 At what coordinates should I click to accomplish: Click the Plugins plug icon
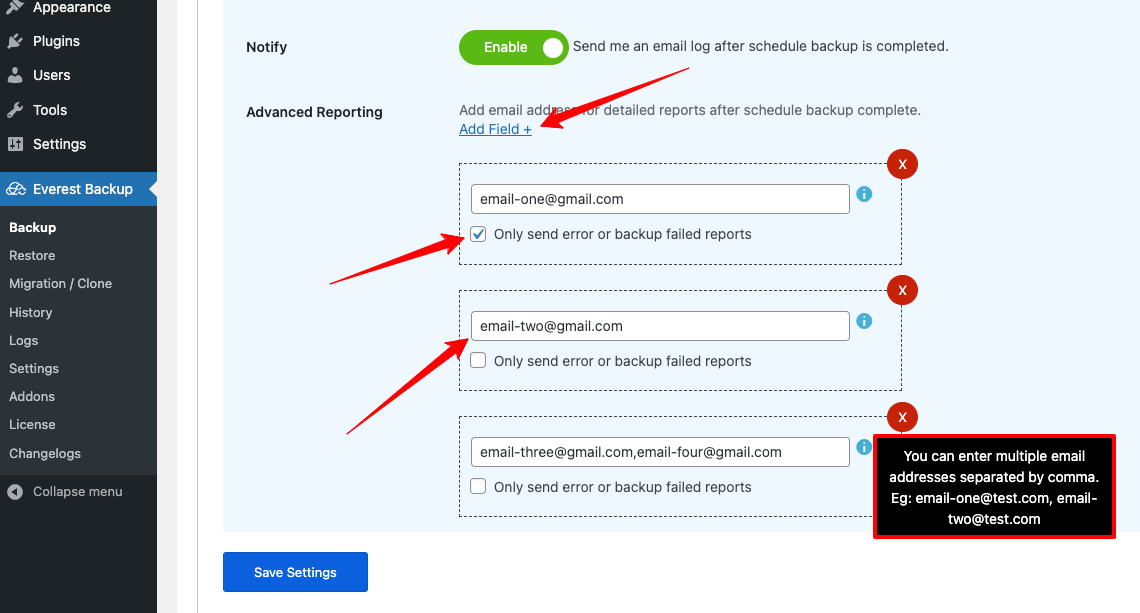coord(15,41)
